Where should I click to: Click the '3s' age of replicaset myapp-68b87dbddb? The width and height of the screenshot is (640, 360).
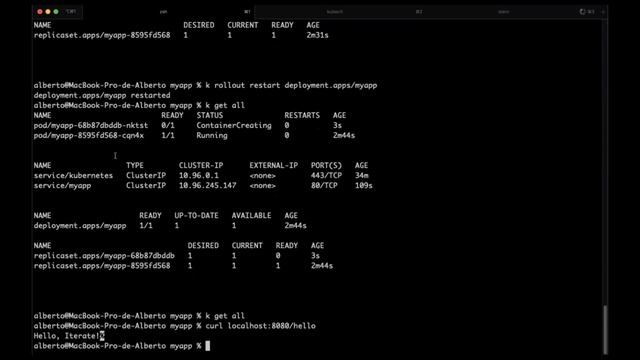click(315, 256)
